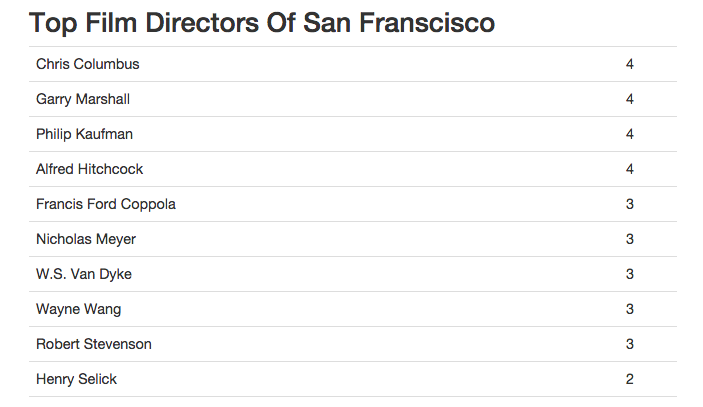The width and height of the screenshot is (703, 407).
Task: Click Robert Stevenson director name
Action: [x=94, y=344]
